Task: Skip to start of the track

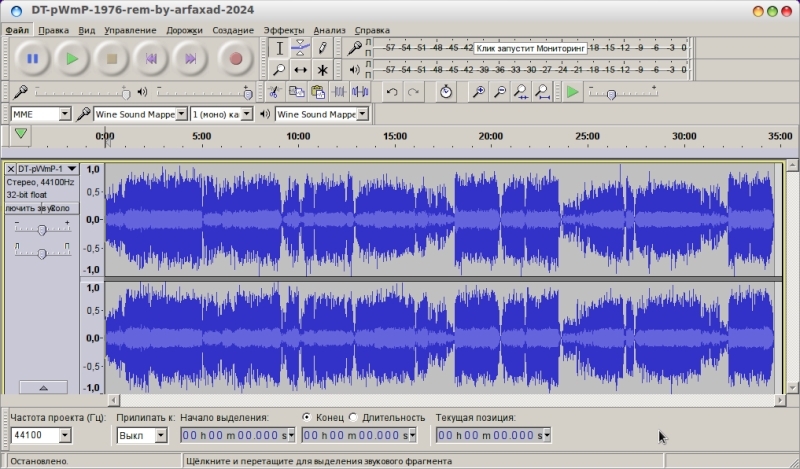Action: pos(151,59)
